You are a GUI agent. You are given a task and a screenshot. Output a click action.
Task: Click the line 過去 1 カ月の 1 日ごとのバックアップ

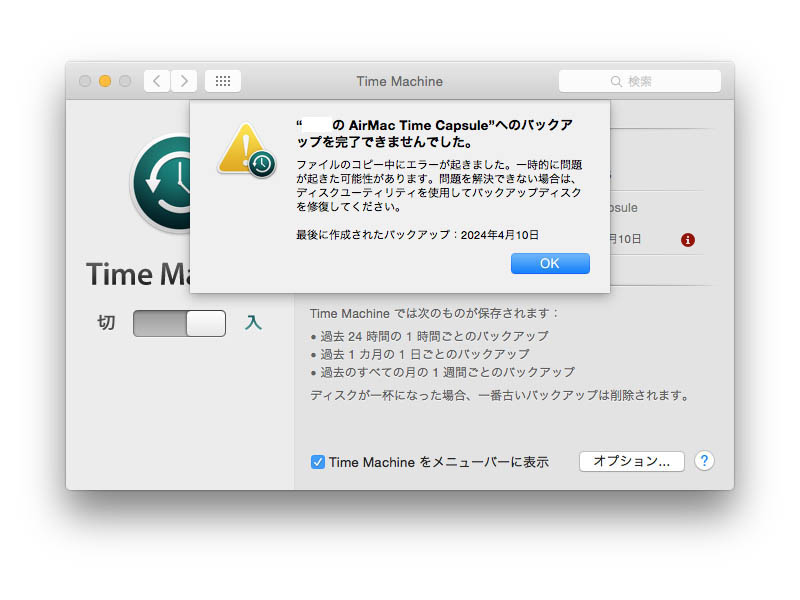(425, 354)
